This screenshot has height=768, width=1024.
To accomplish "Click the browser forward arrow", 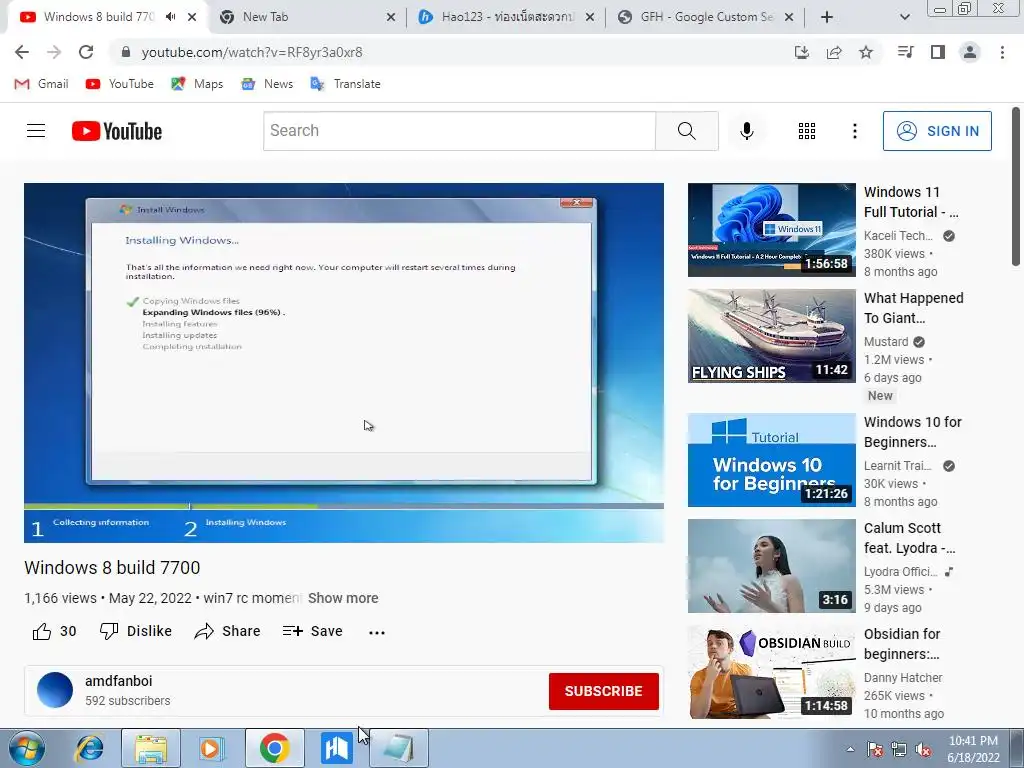I will click(54, 52).
